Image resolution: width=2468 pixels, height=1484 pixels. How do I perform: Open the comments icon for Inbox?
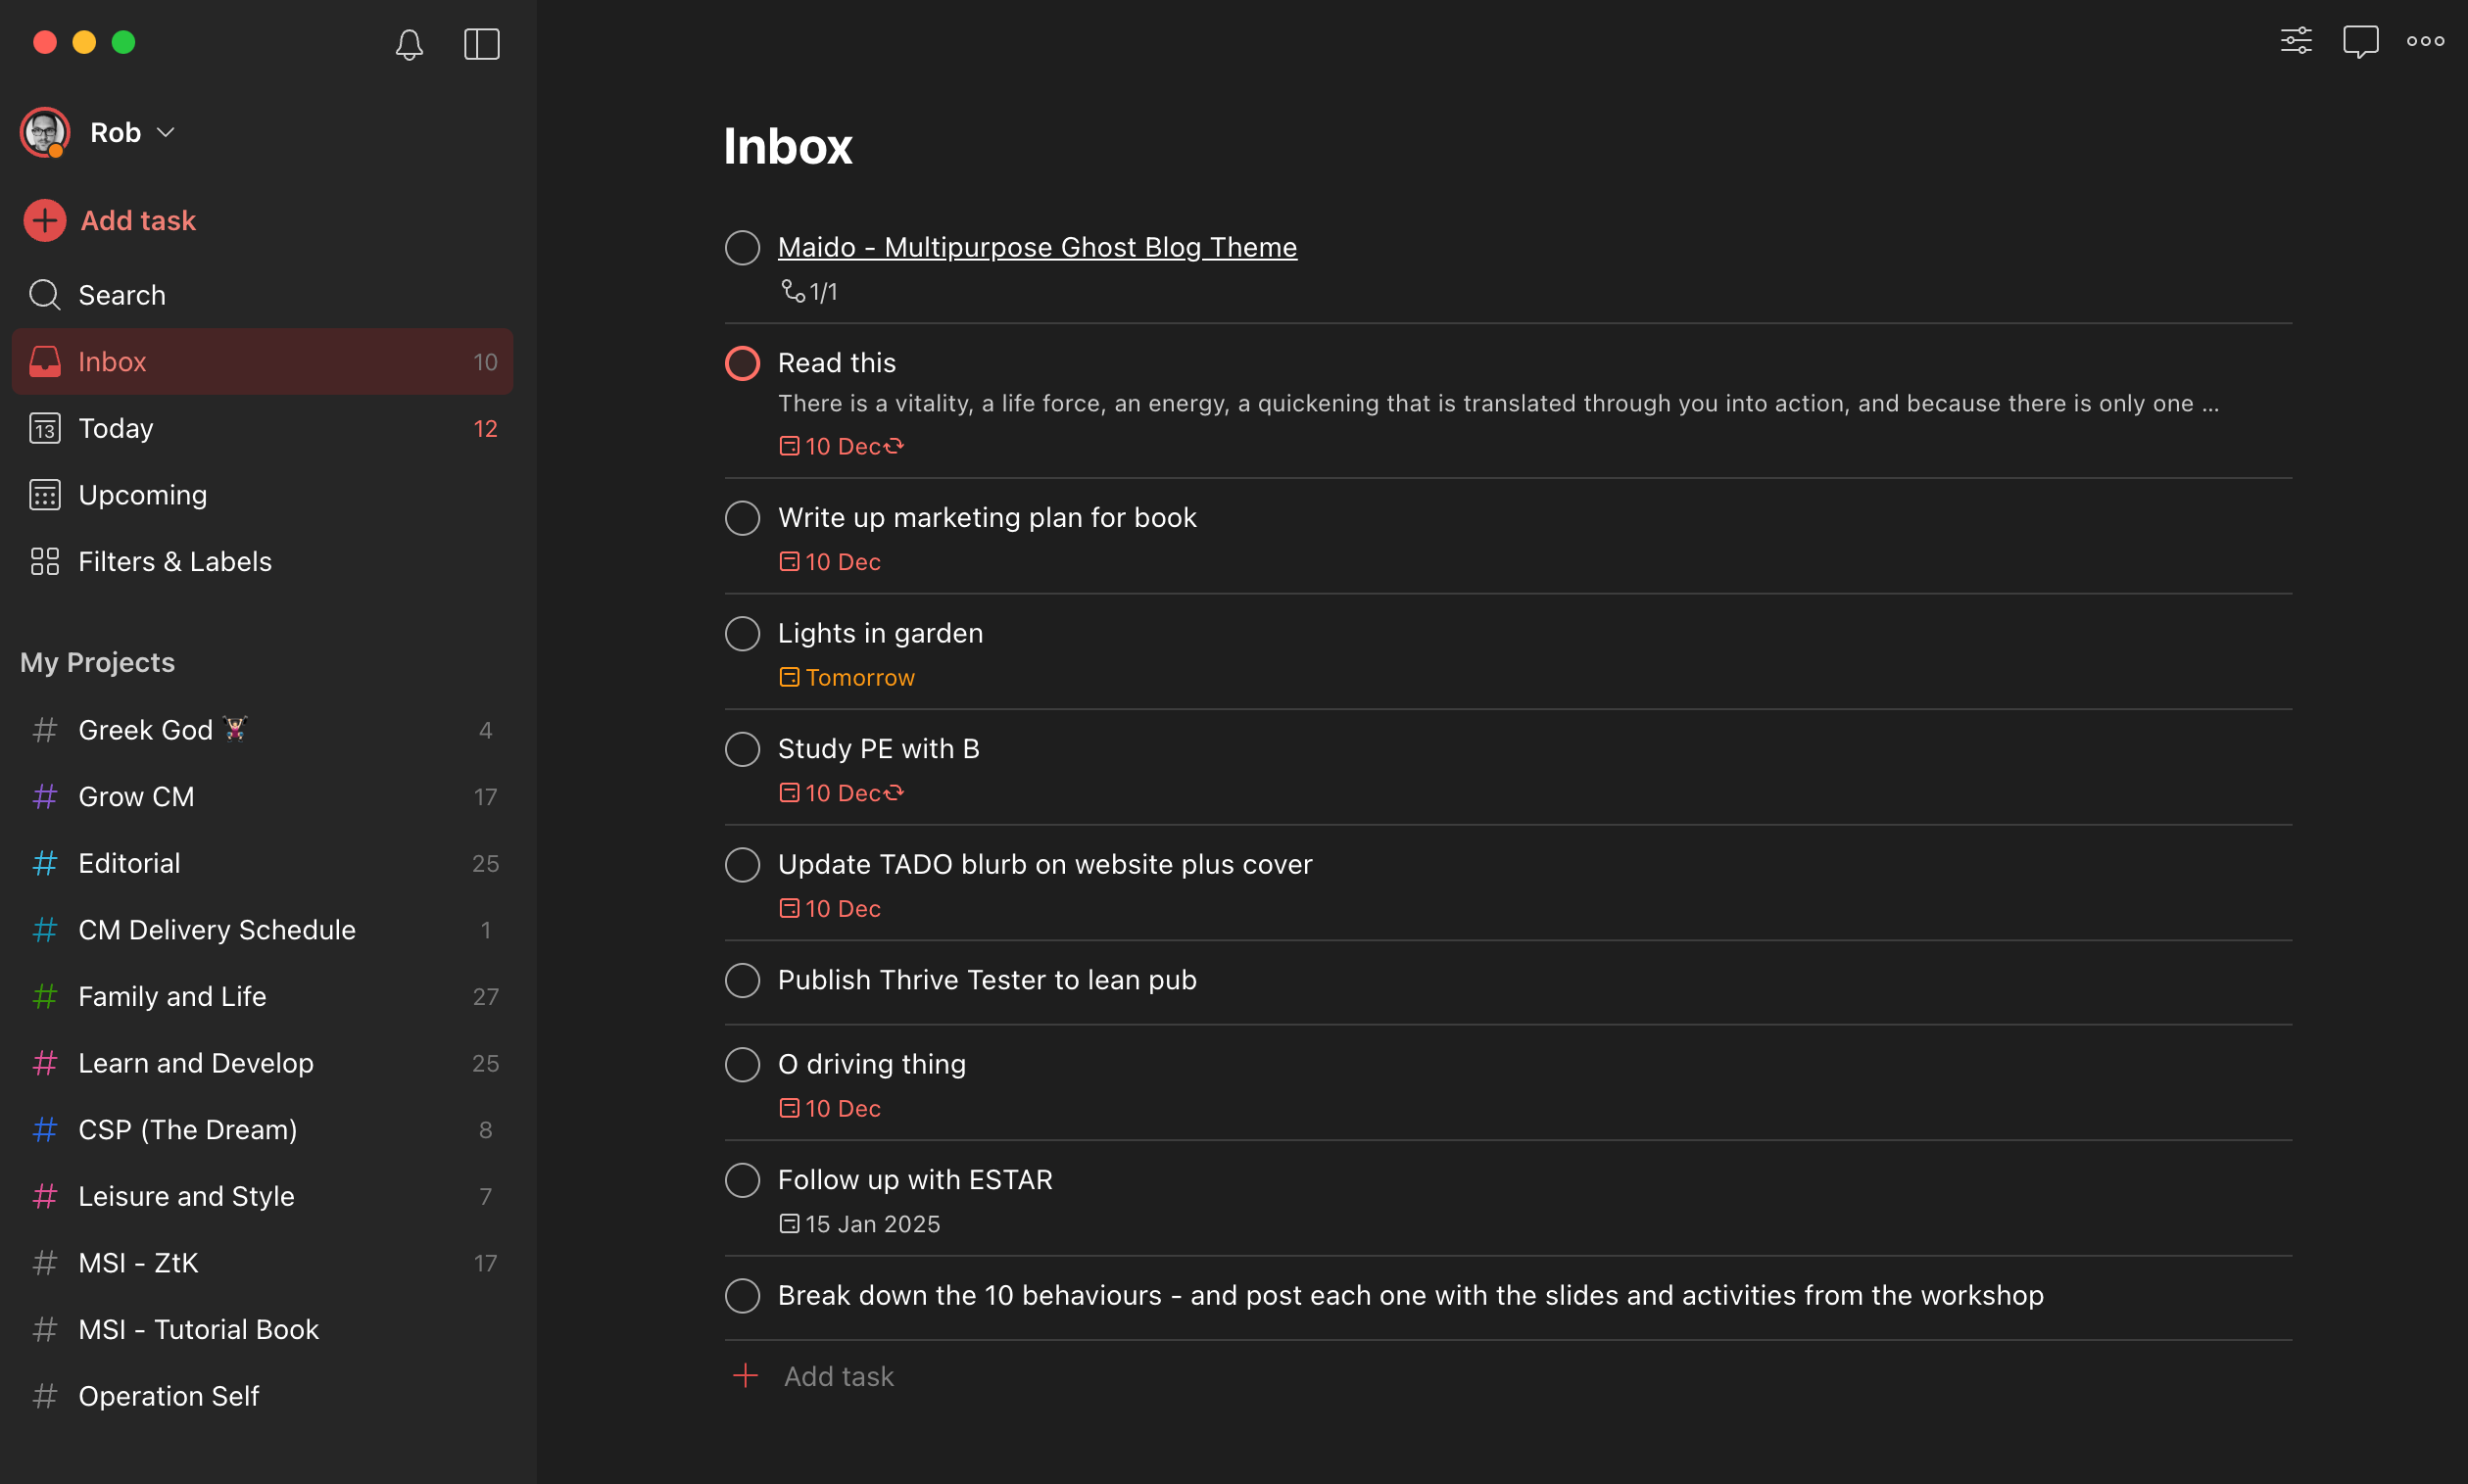pyautogui.click(x=2360, y=40)
